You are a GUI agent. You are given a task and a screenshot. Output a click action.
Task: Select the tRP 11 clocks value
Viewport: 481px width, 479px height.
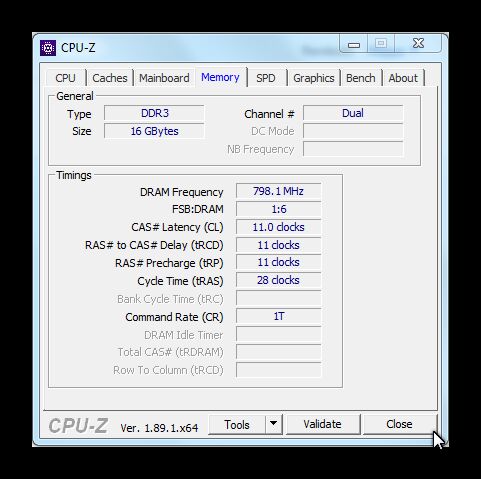coord(278,262)
